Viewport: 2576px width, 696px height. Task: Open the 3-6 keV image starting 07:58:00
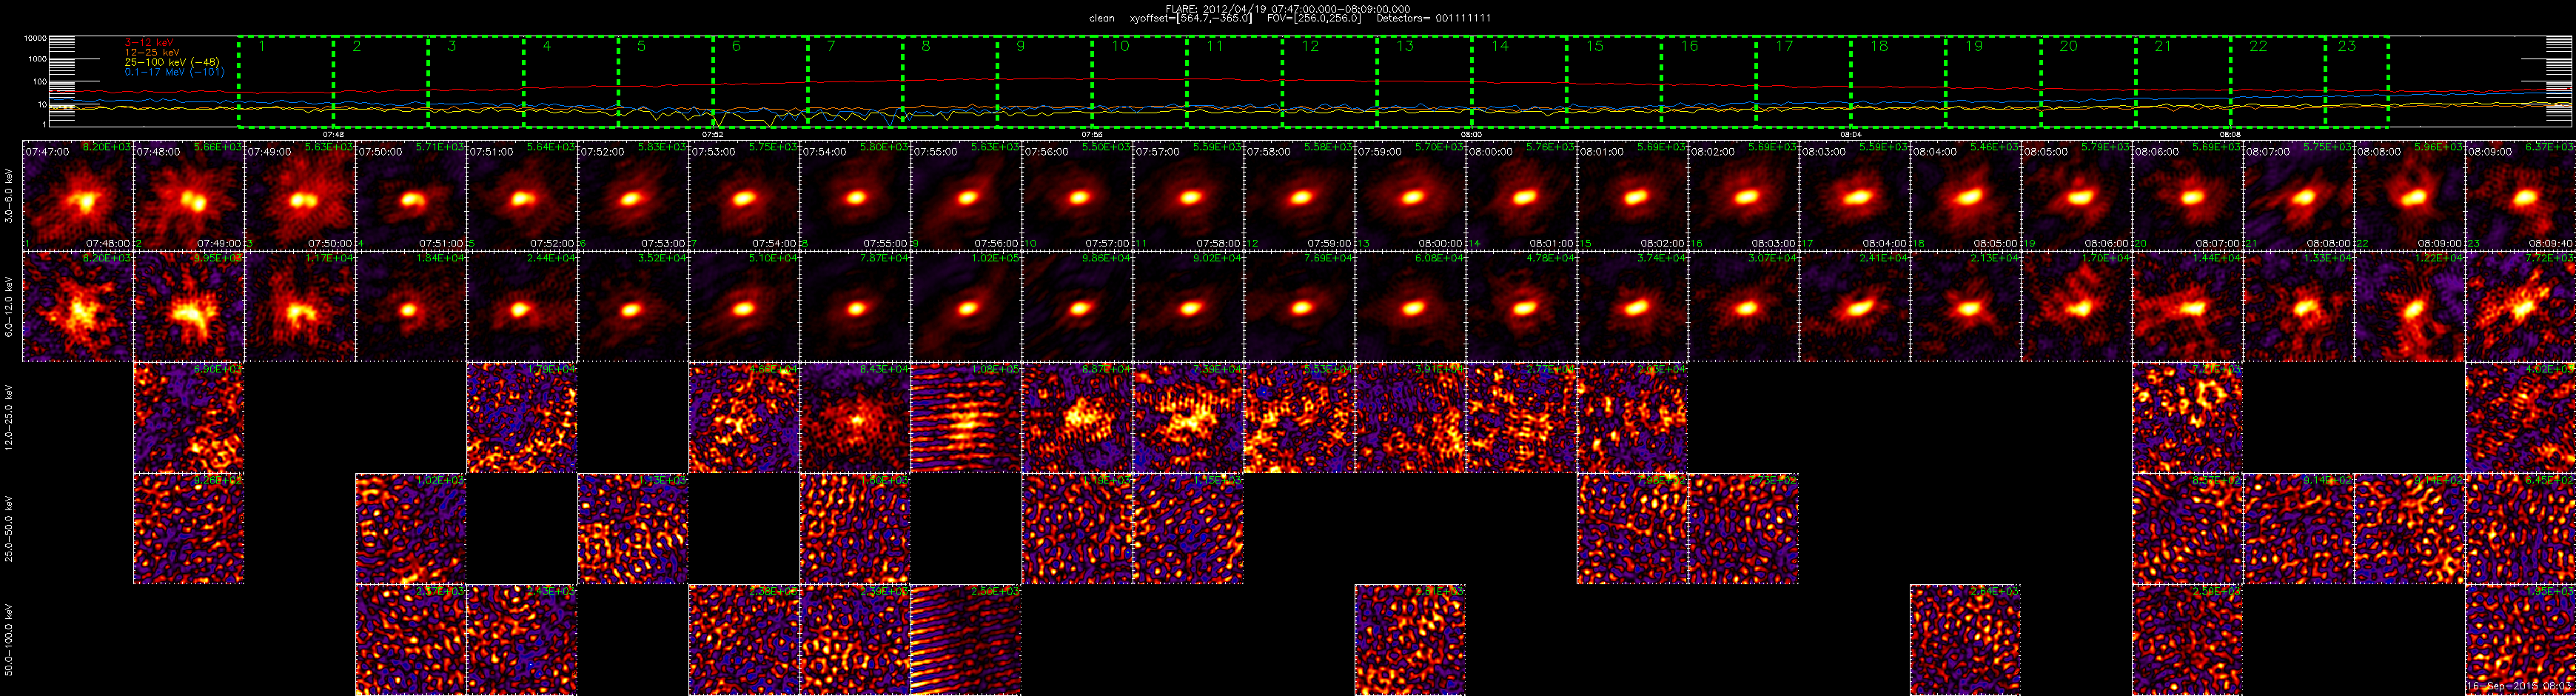[1299, 196]
